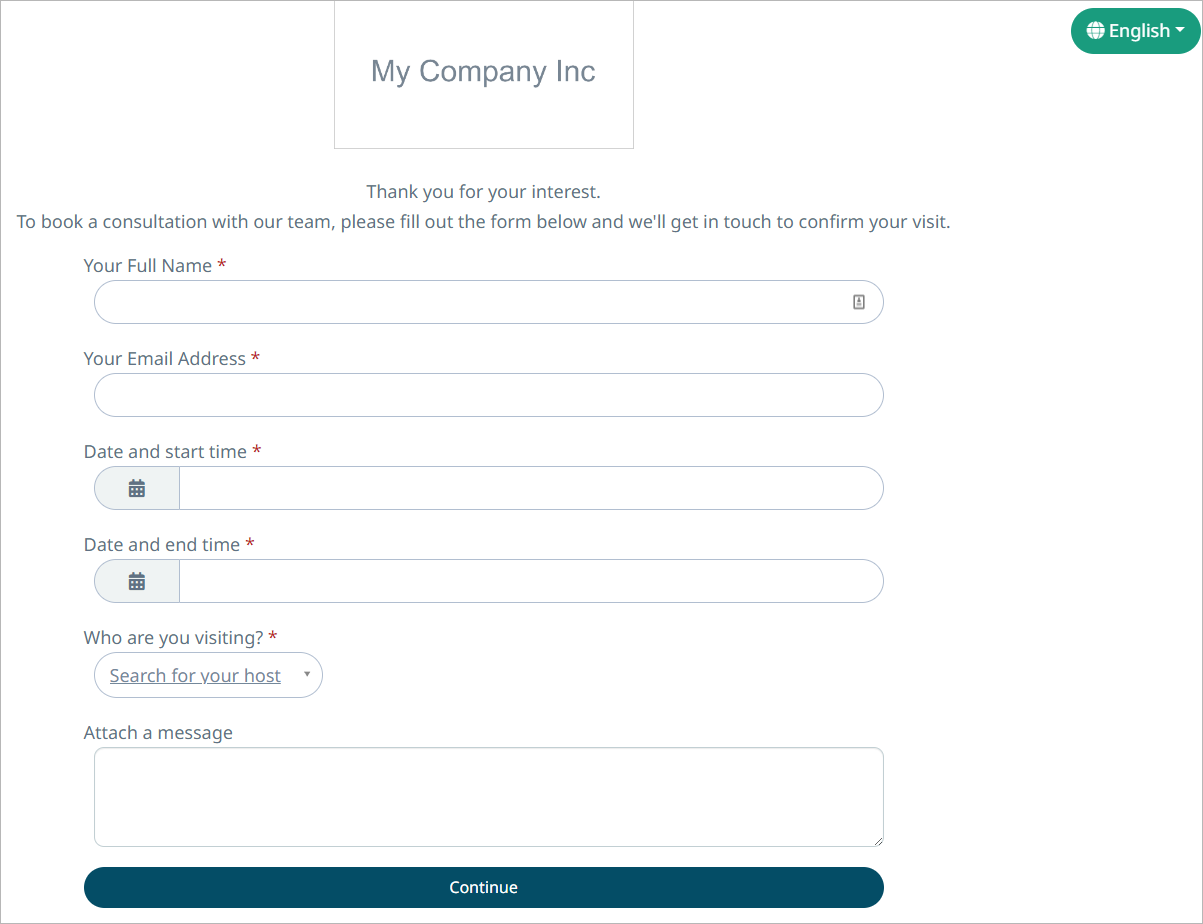The width and height of the screenshot is (1203, 924).
Task: Click the "Who are you visiting?" label
Action: pos(174,638)
